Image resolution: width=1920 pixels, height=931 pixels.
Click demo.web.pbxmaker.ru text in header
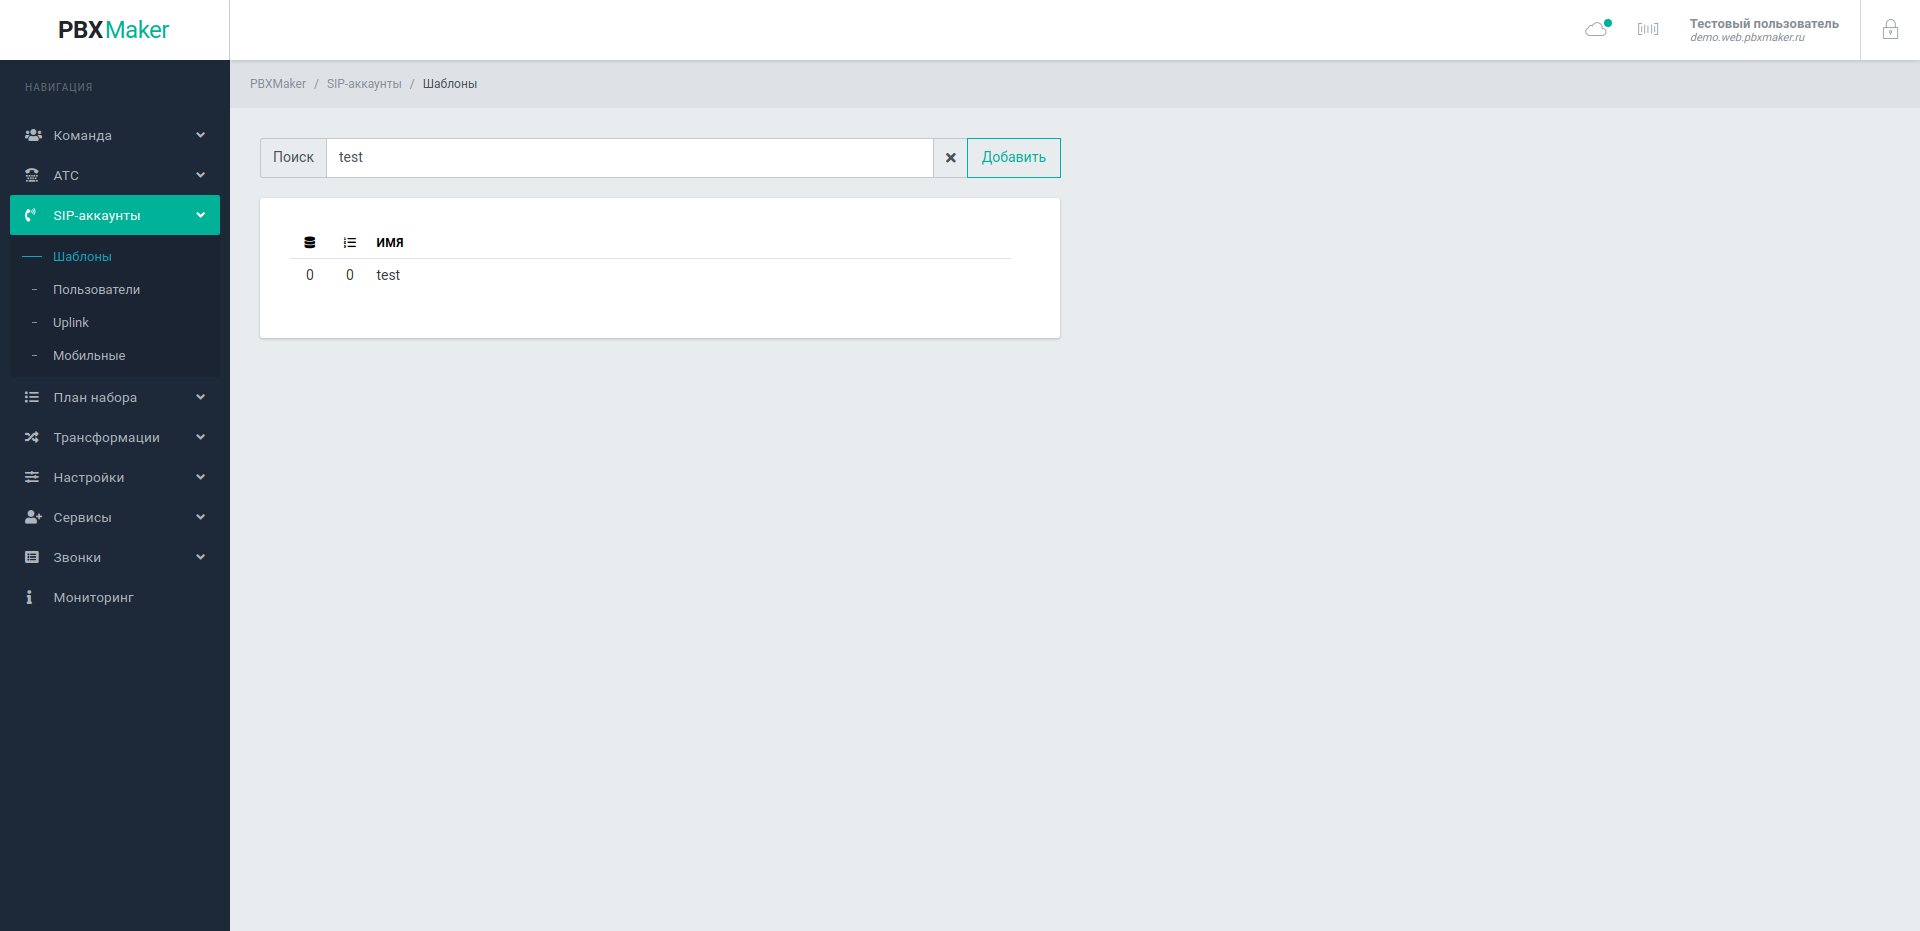pyautogui.click(x=1748, y=38)
